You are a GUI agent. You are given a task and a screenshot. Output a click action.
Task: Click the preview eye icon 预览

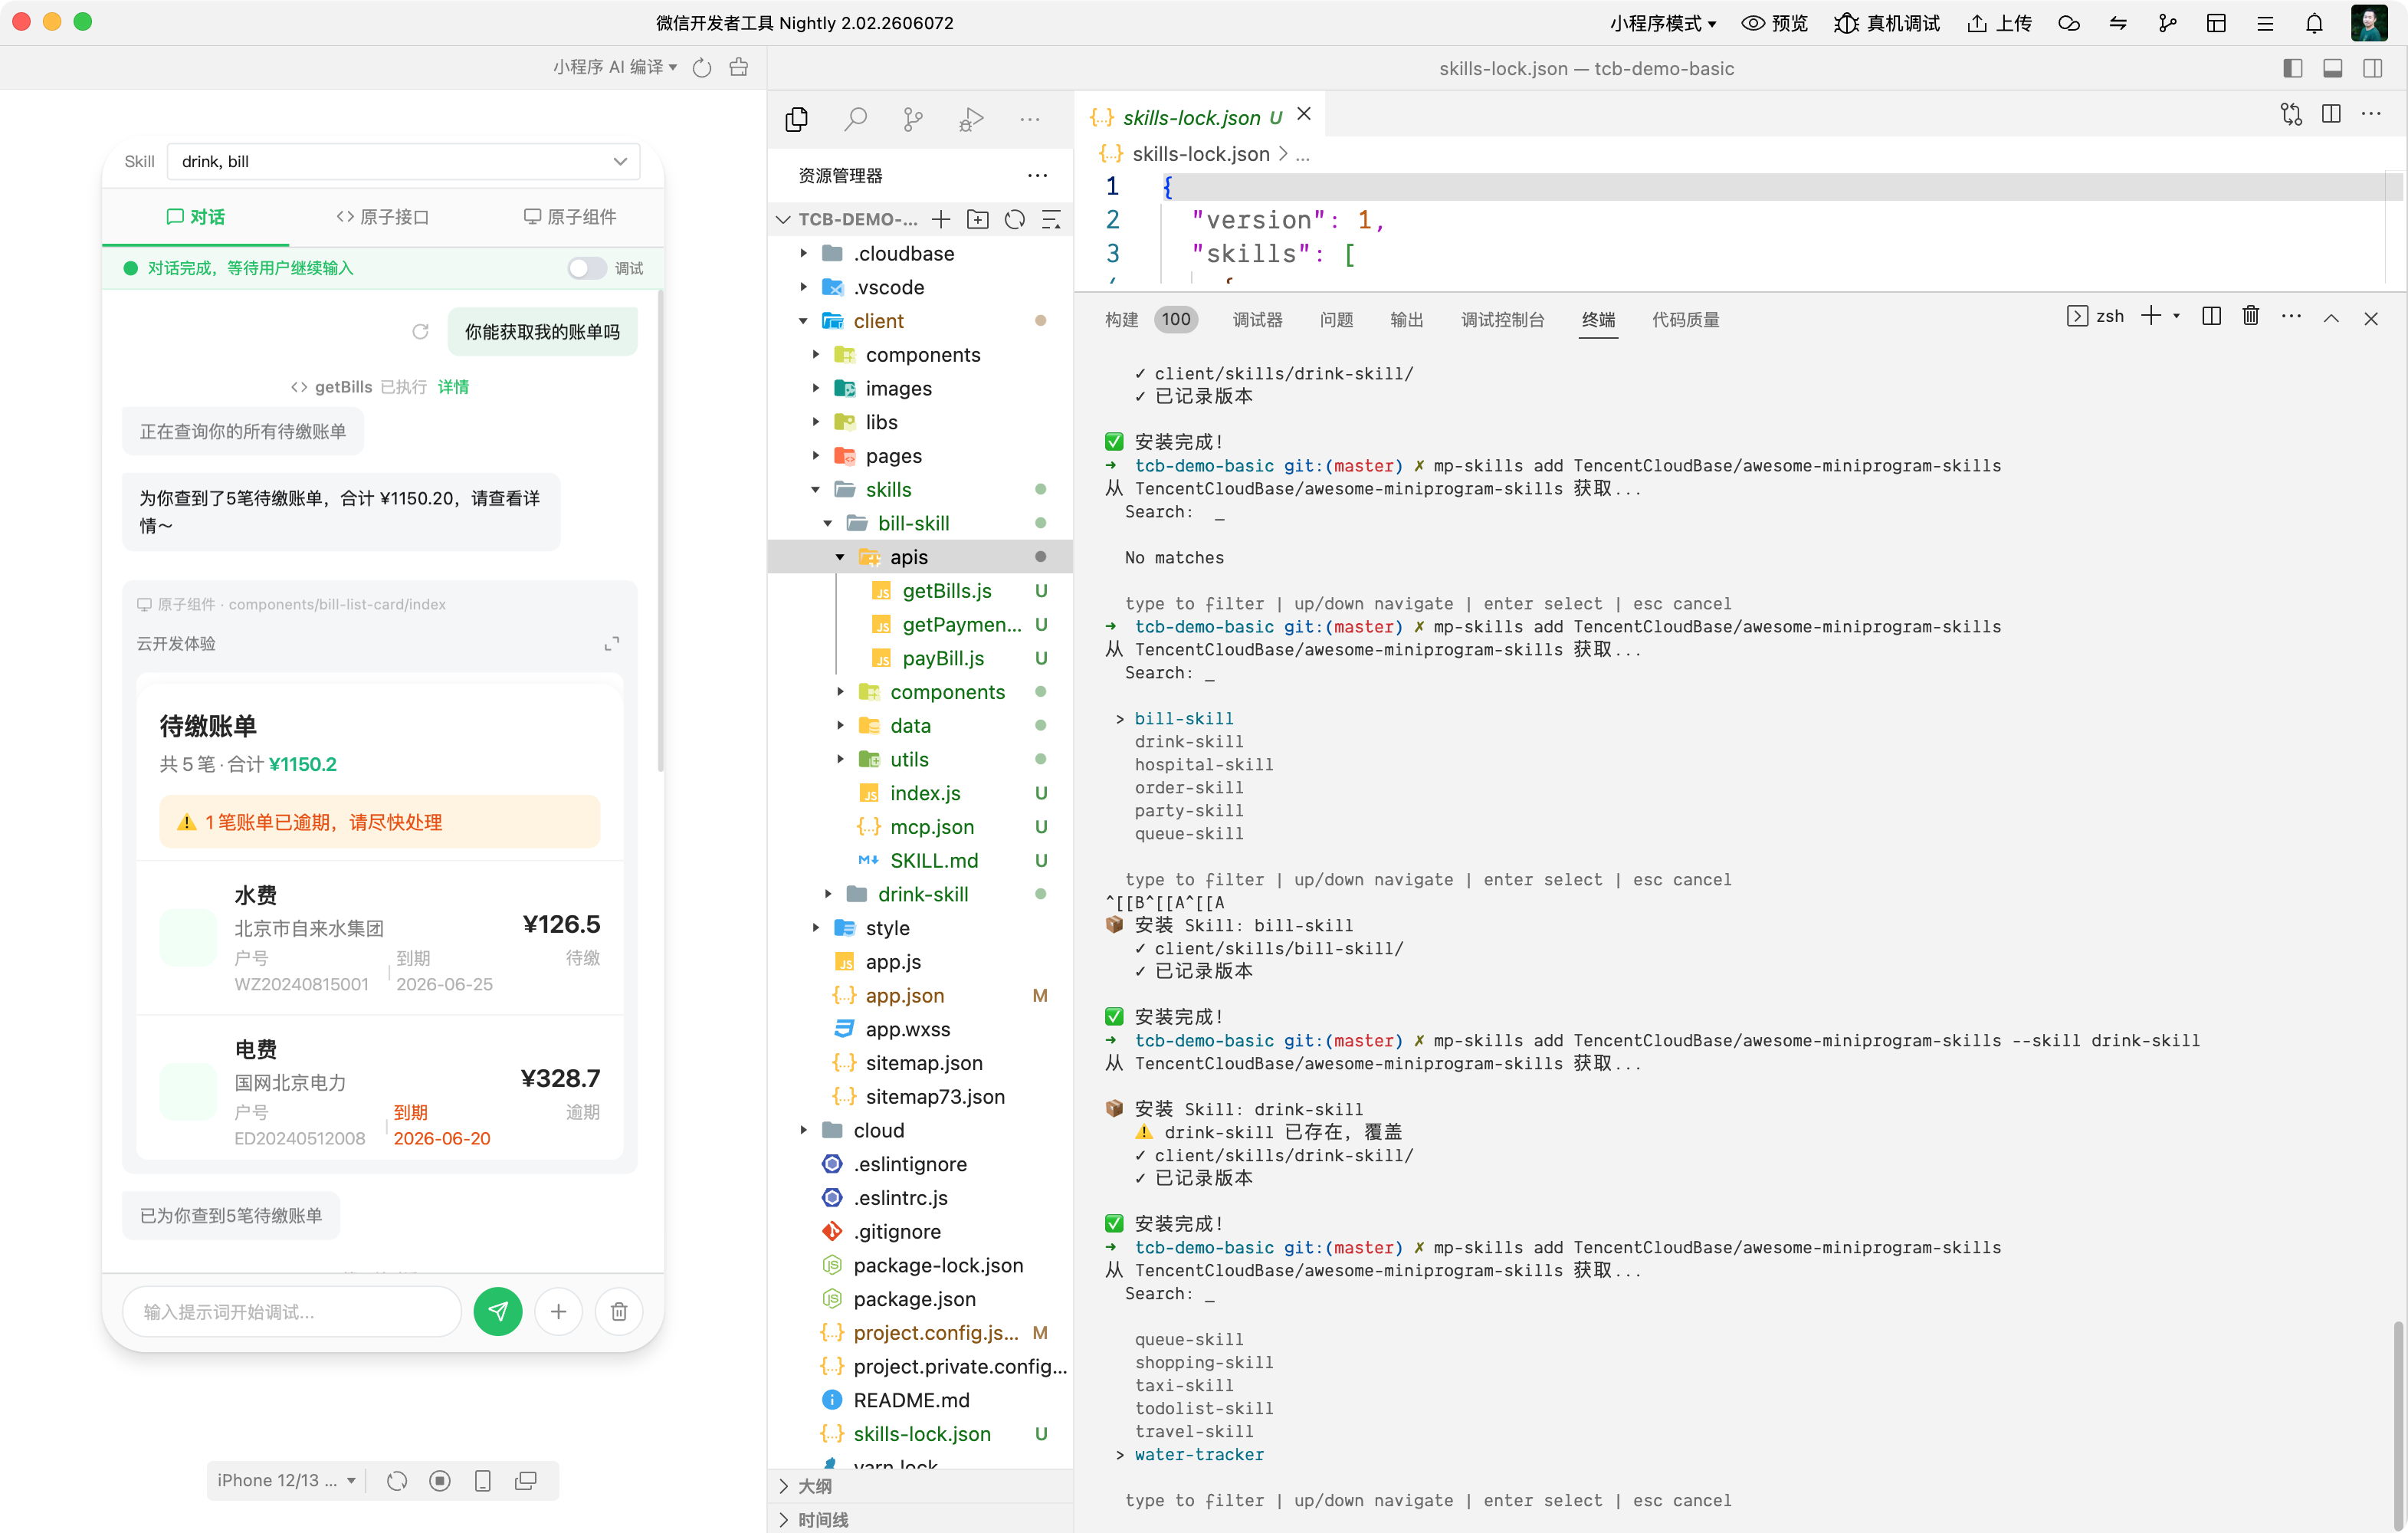click(x=1774, y=23)
